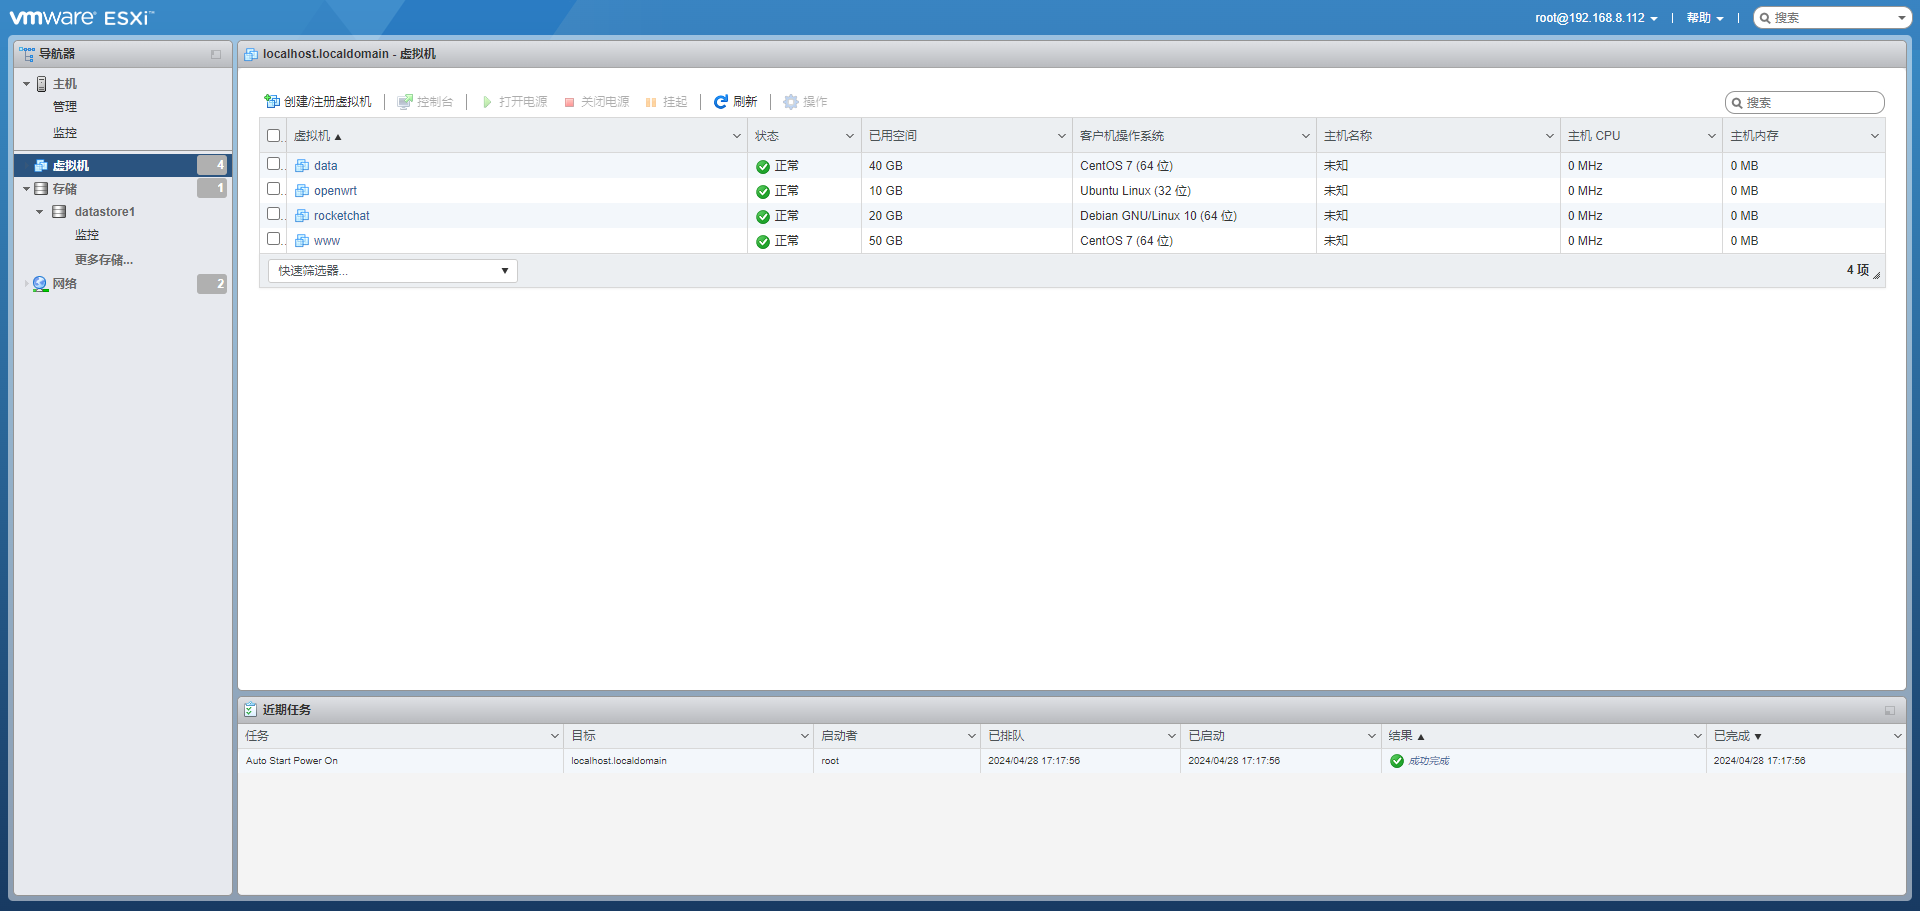The image size is (1920, 911).
Task: Click the VM icon next to data
Action: [x=302, y=166]
